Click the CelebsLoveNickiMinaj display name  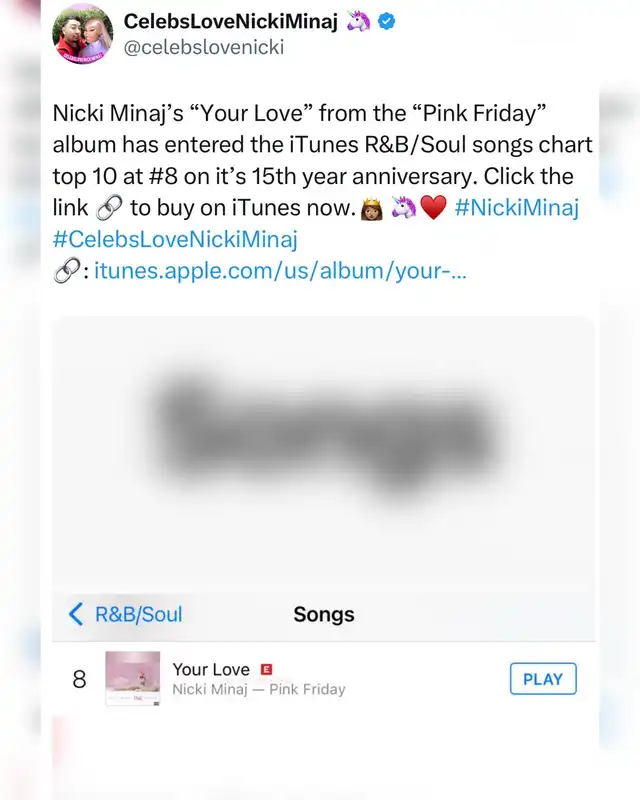231,21
